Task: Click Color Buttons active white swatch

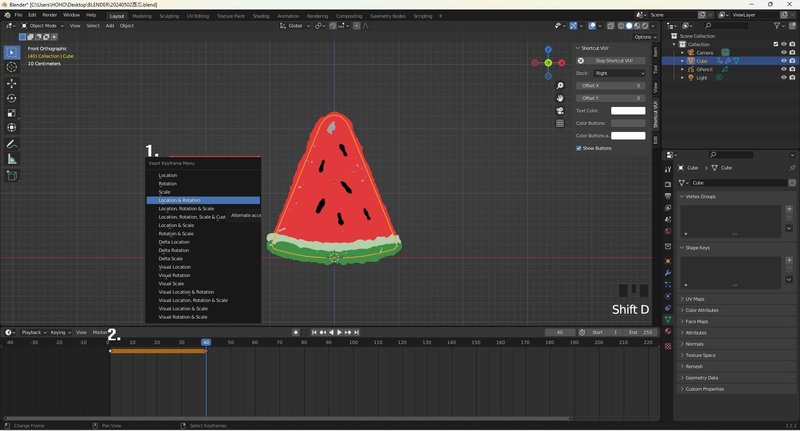Action: [x=628, y=136]
